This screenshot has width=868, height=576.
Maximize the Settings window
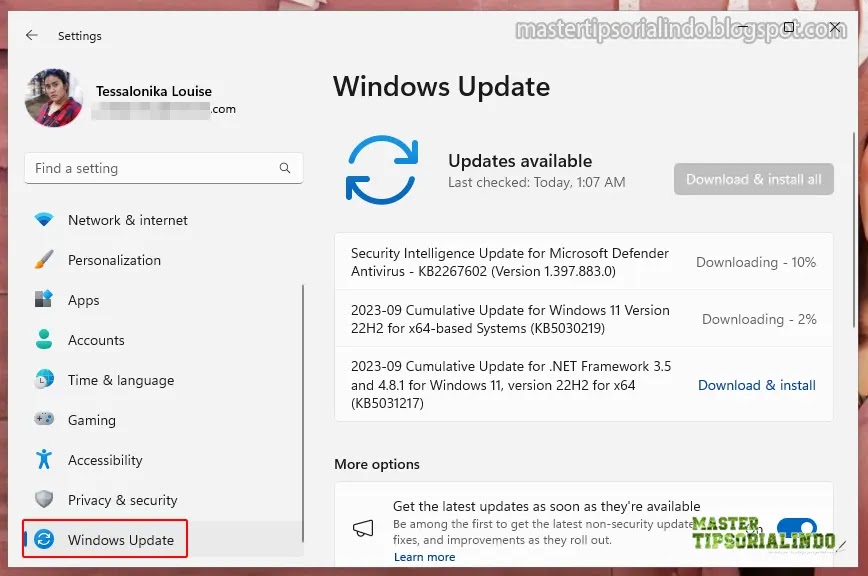coord(789,27)
